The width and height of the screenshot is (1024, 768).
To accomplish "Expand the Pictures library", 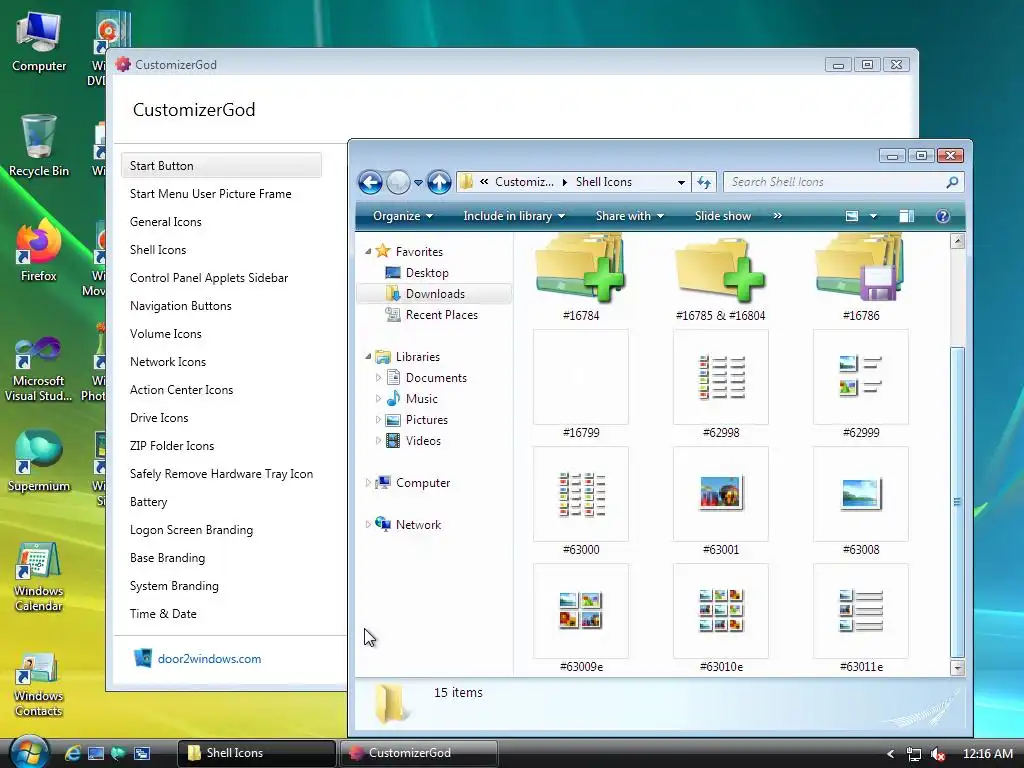I will [378, 419].
